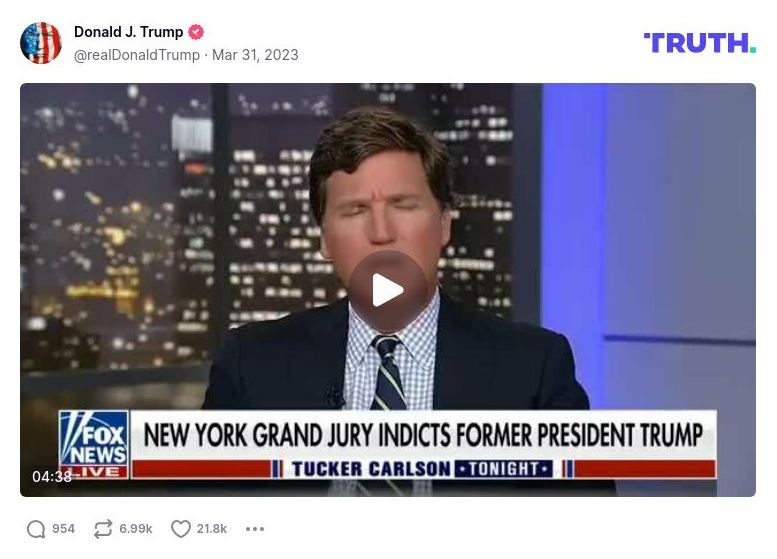Like the post with the heart icon
This screenshot has height=559, width=777.
(x=181, y=529)
